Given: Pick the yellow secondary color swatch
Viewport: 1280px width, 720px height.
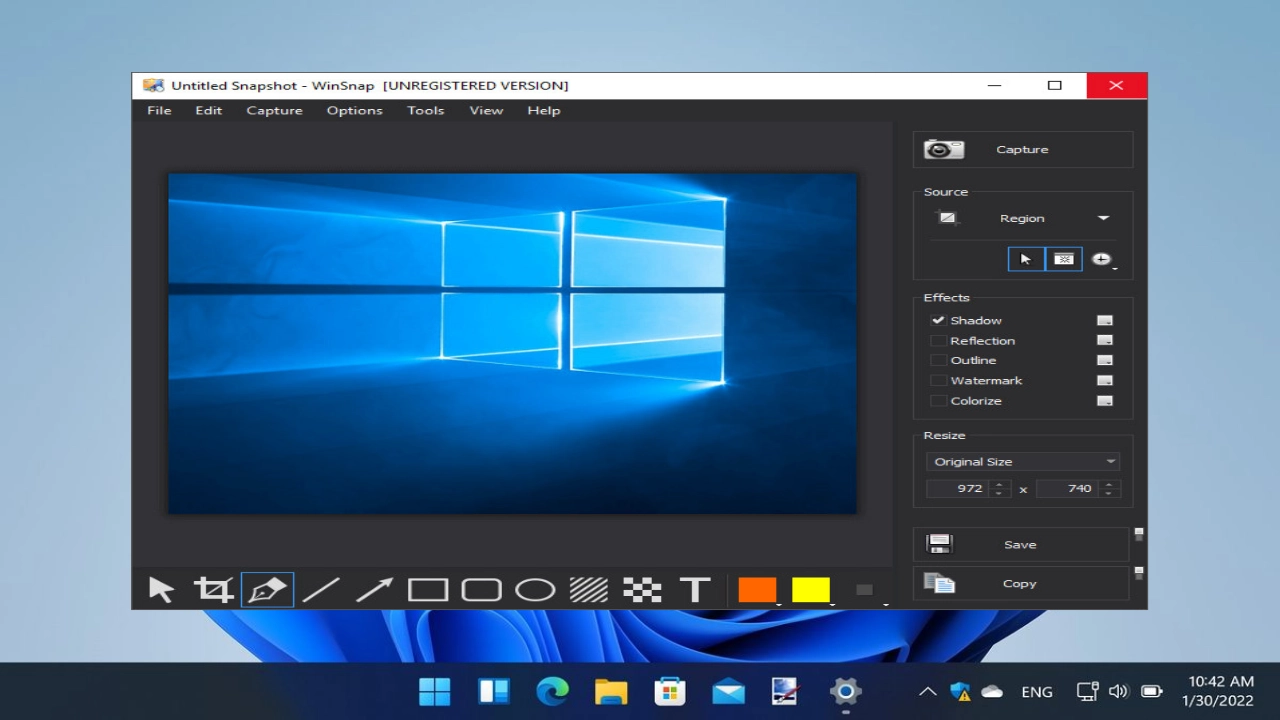Looking at the screenshot, I should (811, 590).
